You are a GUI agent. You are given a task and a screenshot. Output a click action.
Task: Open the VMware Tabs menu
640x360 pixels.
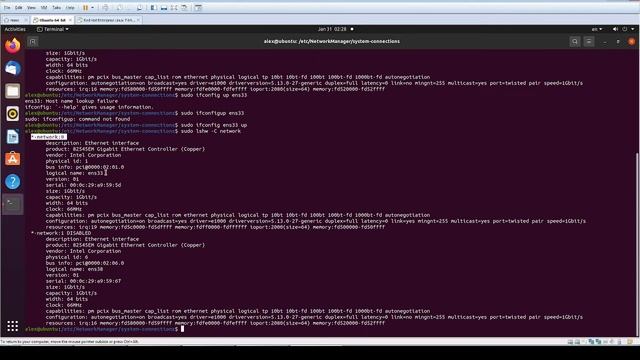click(x=57, y=8)
